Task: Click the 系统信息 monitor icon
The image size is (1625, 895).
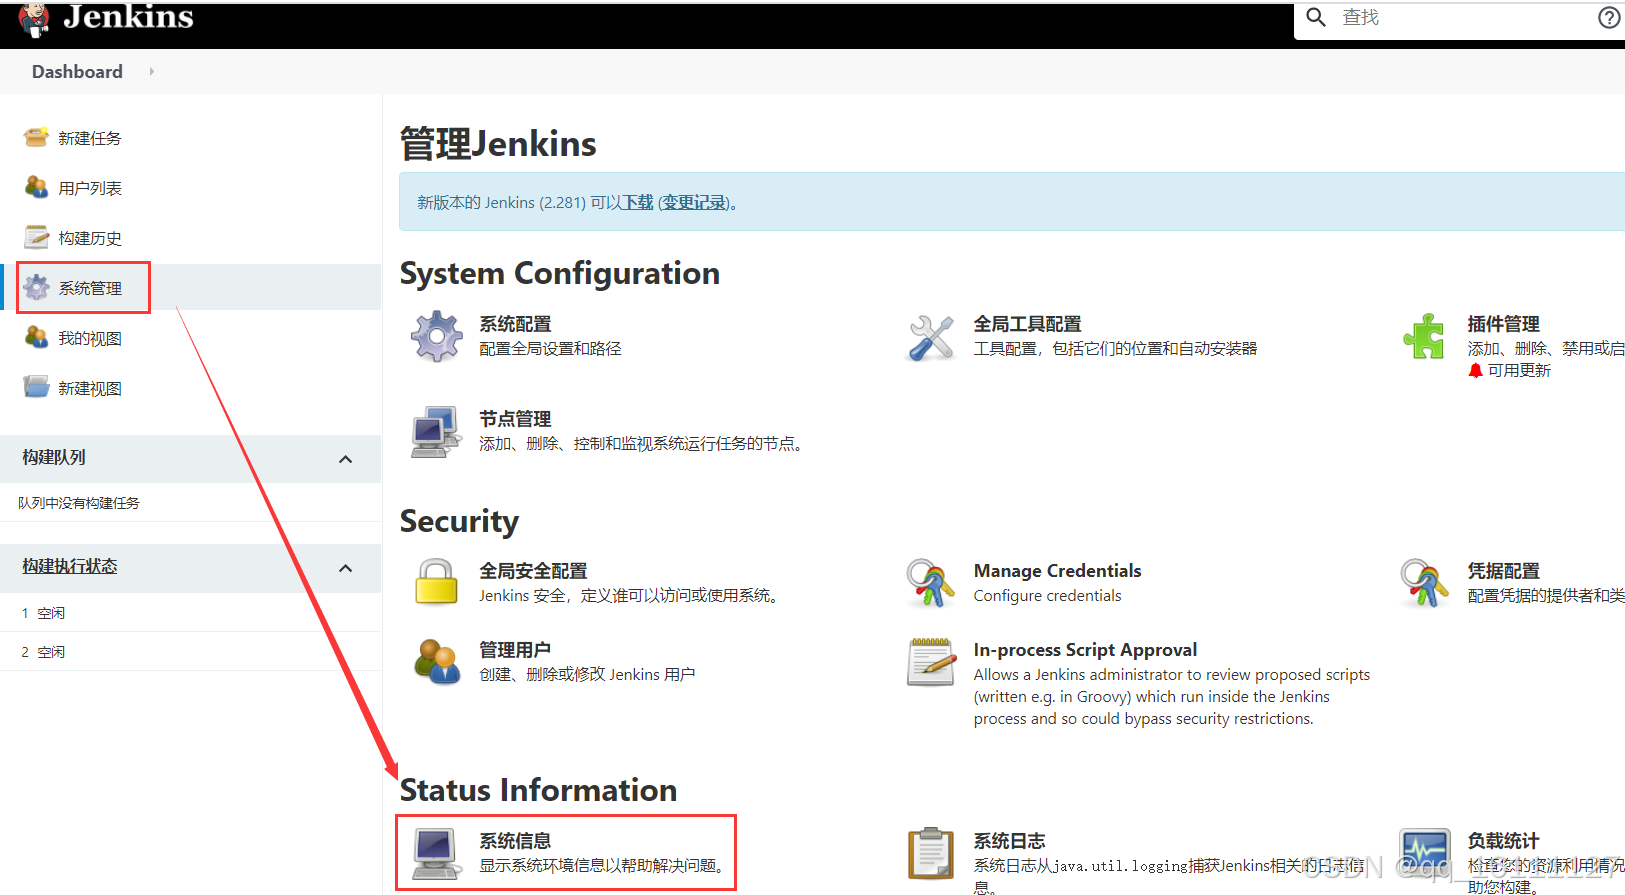Action: click(x=436, y=853)
